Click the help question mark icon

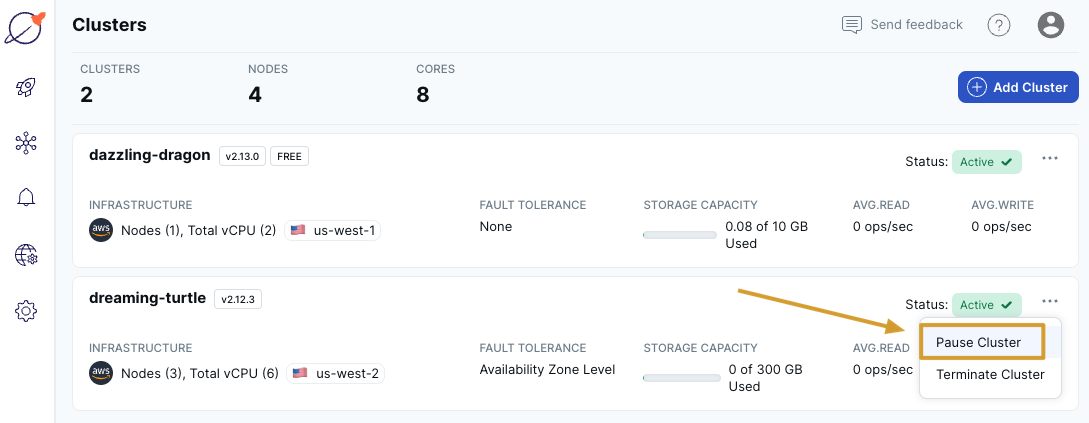(998, 25)
